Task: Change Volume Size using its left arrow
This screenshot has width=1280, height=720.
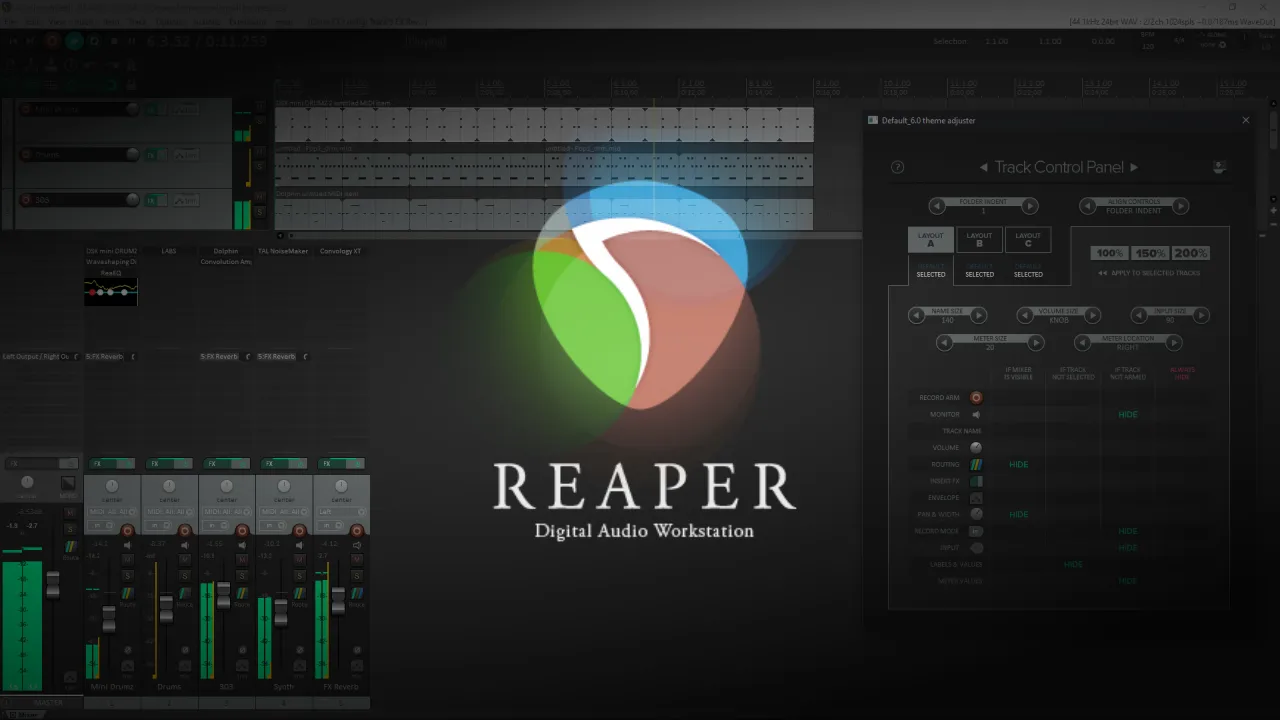Action: click(1025, 315)
